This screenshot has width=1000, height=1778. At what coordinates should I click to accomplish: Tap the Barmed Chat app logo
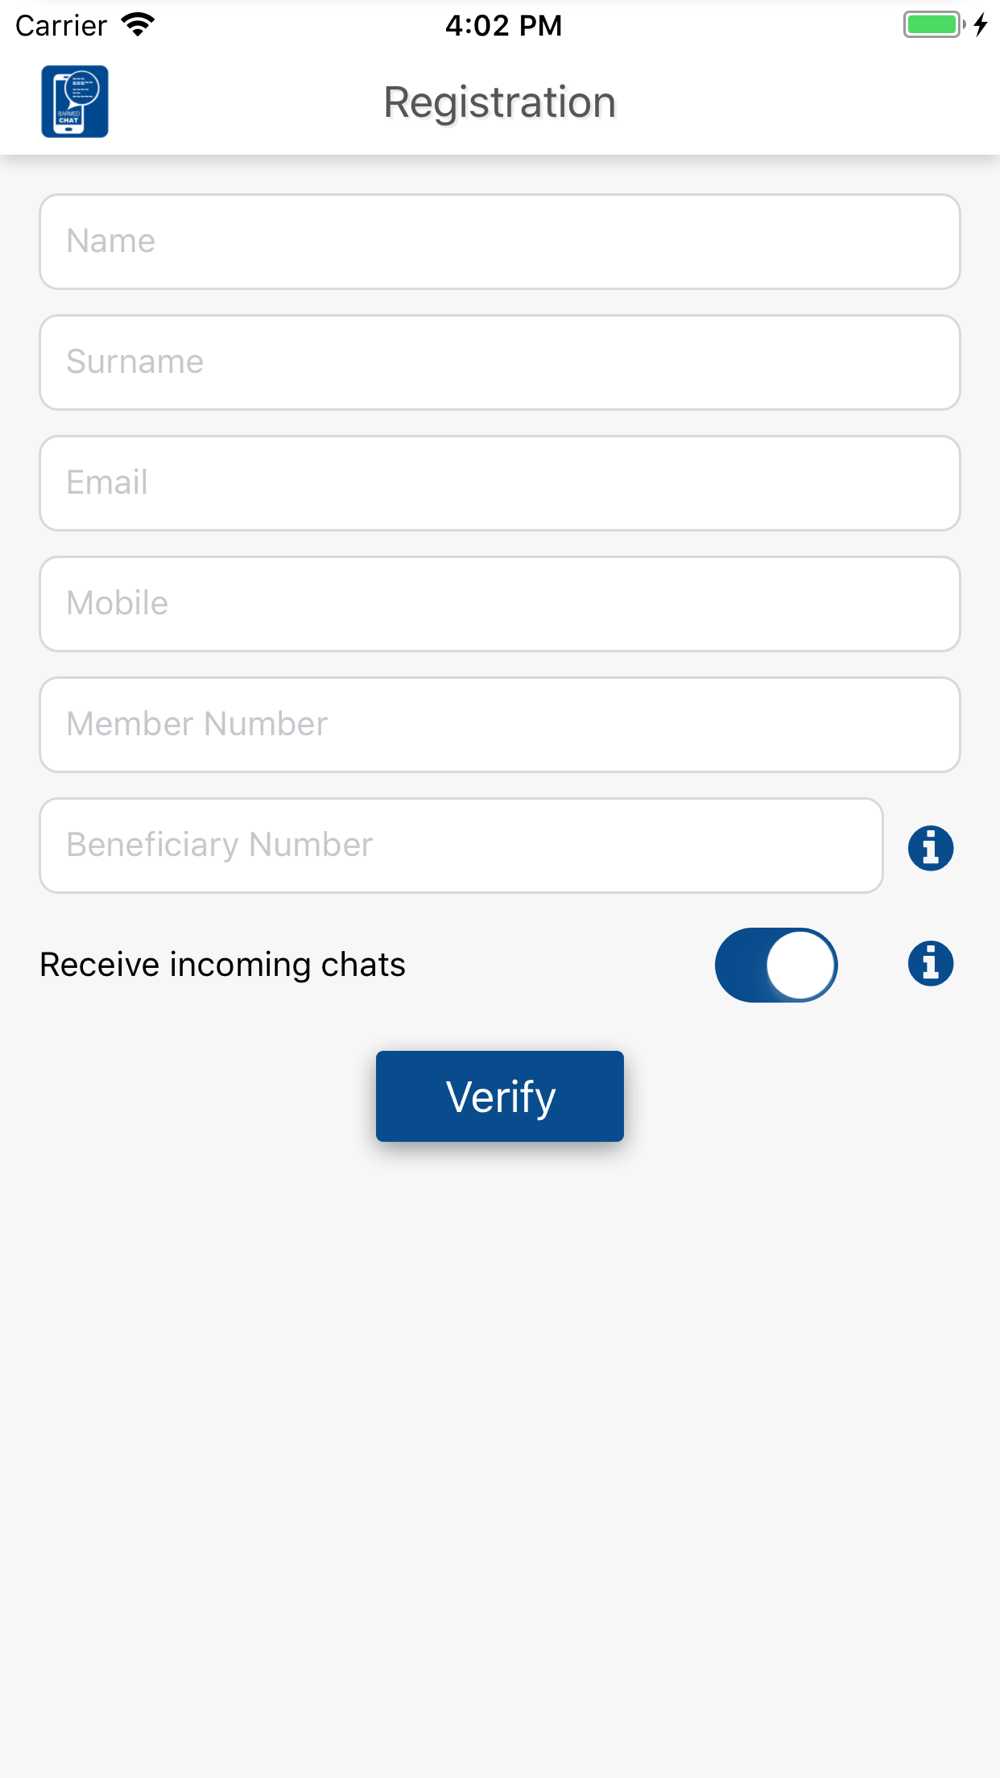click(75, 102)
